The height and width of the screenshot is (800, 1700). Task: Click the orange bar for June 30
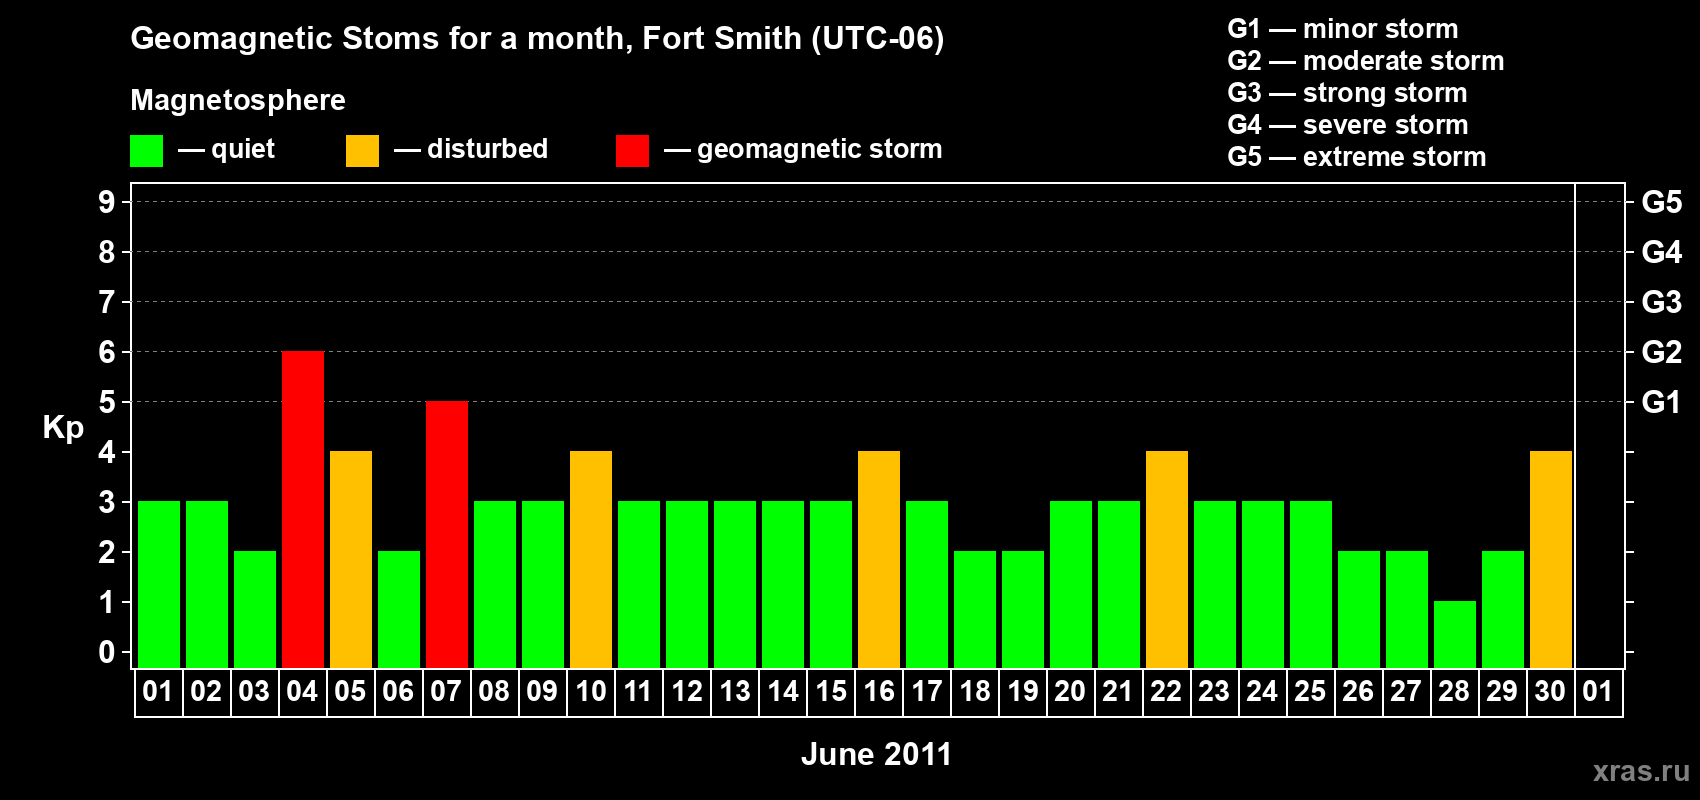tap(1551, 559)
